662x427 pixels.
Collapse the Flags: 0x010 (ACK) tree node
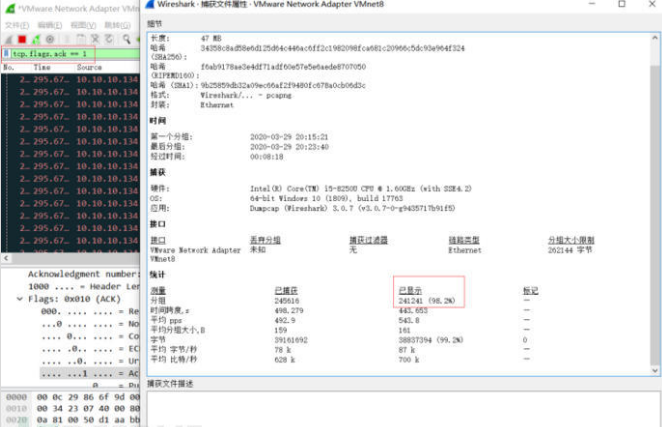(20, 298)
